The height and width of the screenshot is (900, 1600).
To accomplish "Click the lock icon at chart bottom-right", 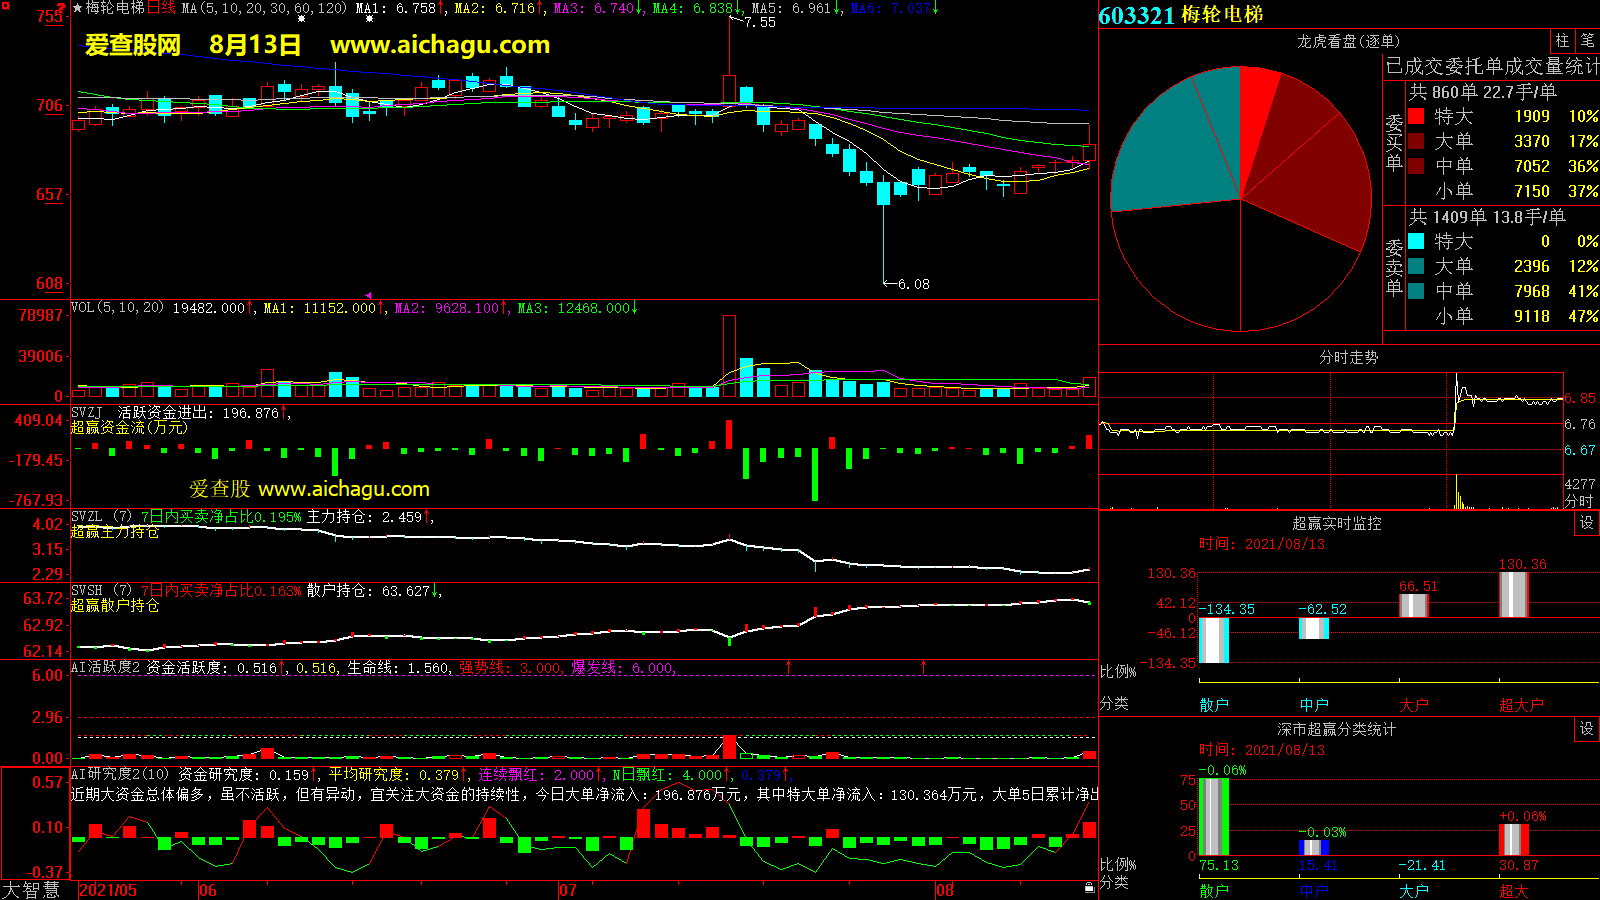I will 1089,887.
